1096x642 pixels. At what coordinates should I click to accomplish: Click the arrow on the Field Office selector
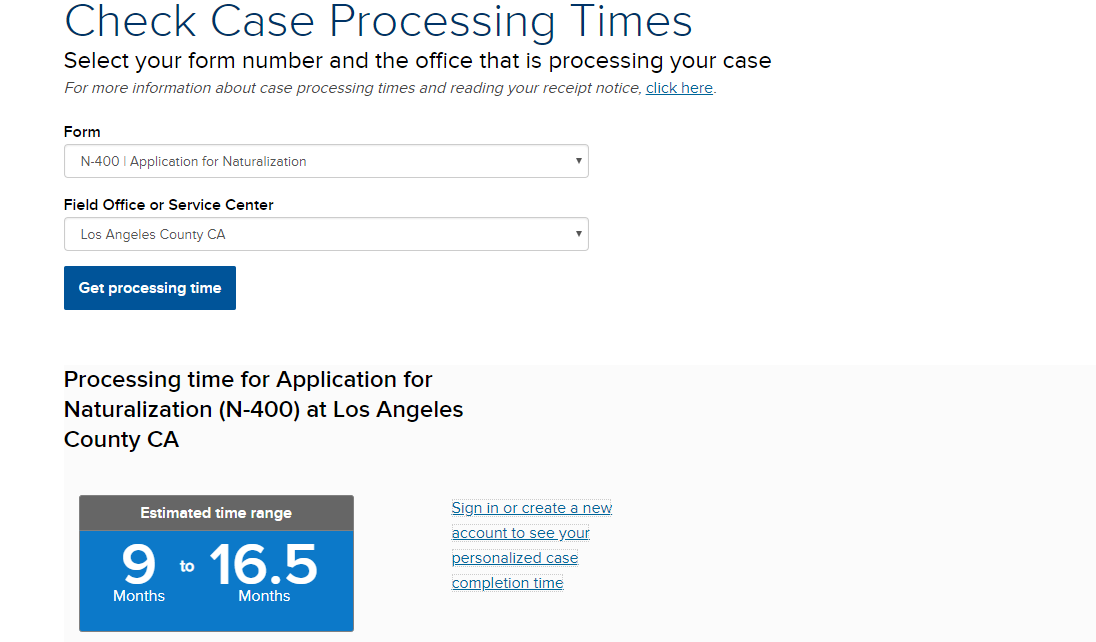(579, 233)
